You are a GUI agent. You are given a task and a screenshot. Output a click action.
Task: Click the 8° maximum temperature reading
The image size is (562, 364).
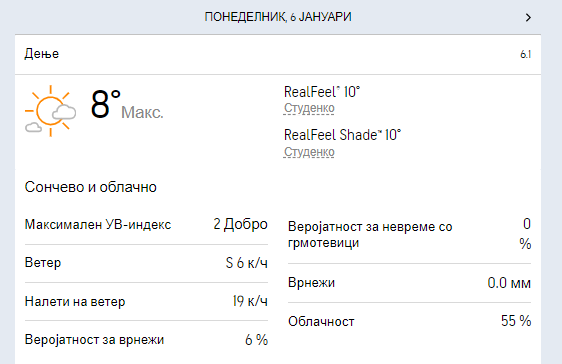click(105, 104)
